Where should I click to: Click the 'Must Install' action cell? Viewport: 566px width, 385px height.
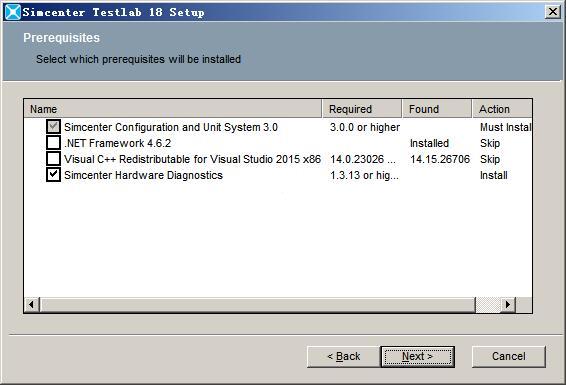[506, 127]
